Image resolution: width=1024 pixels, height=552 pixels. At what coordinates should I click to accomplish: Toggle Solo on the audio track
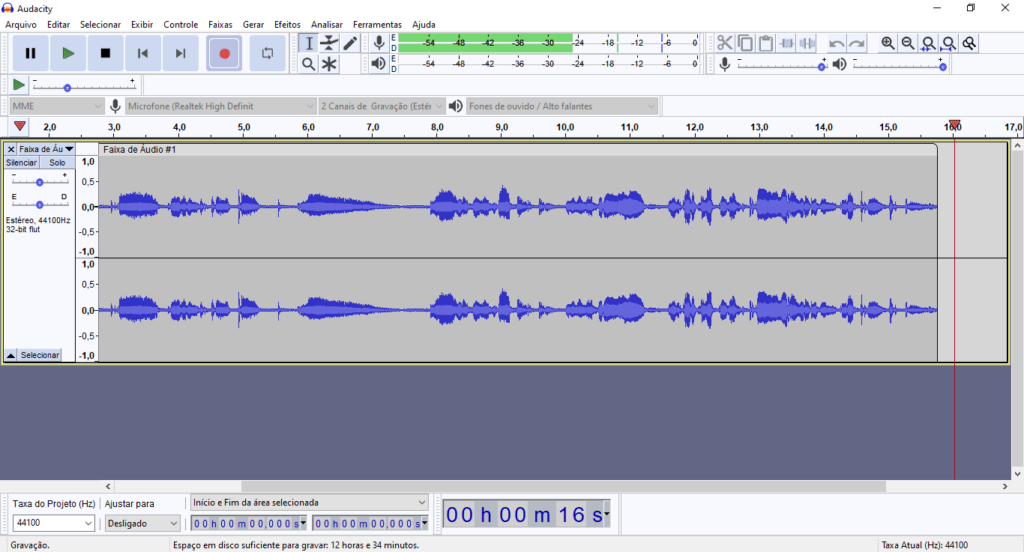[57, 162]
